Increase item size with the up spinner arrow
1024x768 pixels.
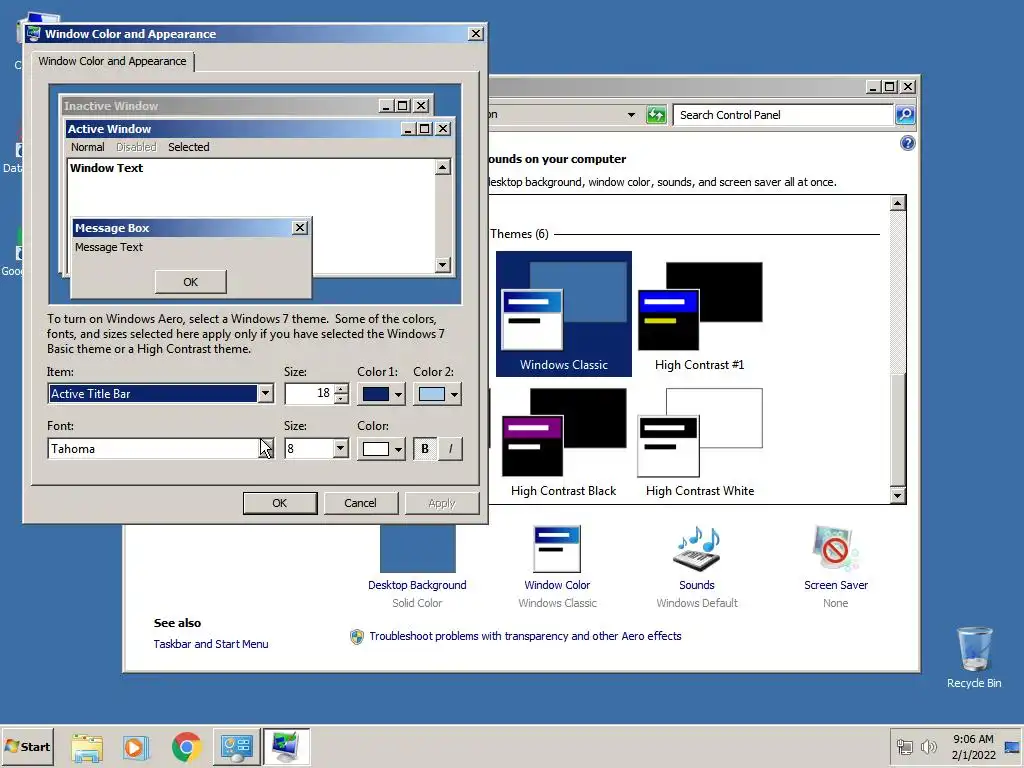[341, 389]
